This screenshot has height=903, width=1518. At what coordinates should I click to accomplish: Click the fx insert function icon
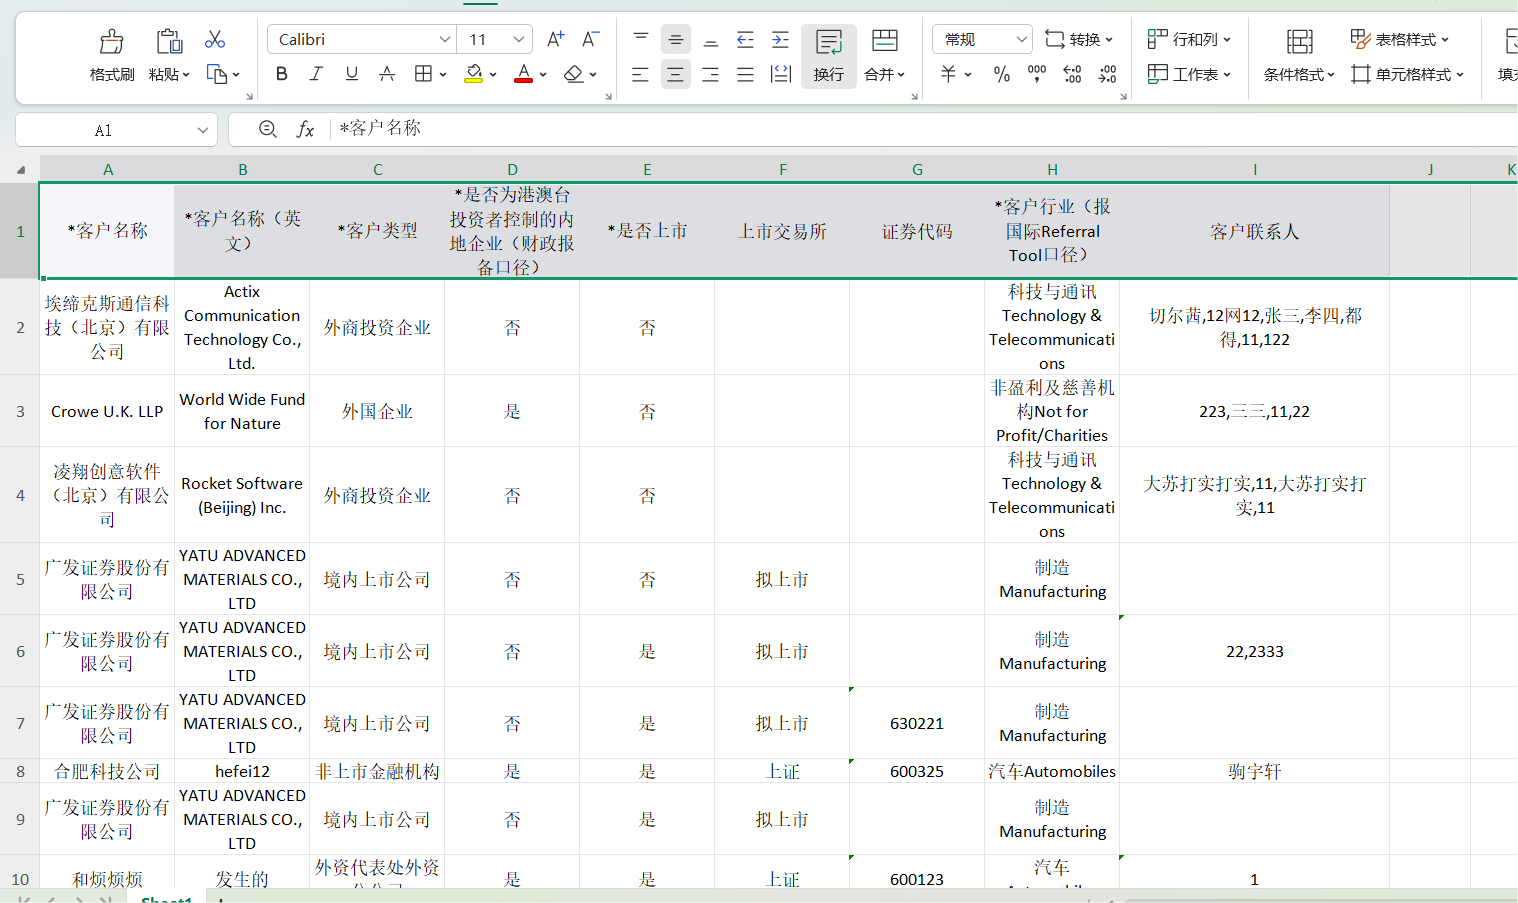pos(305,129)
